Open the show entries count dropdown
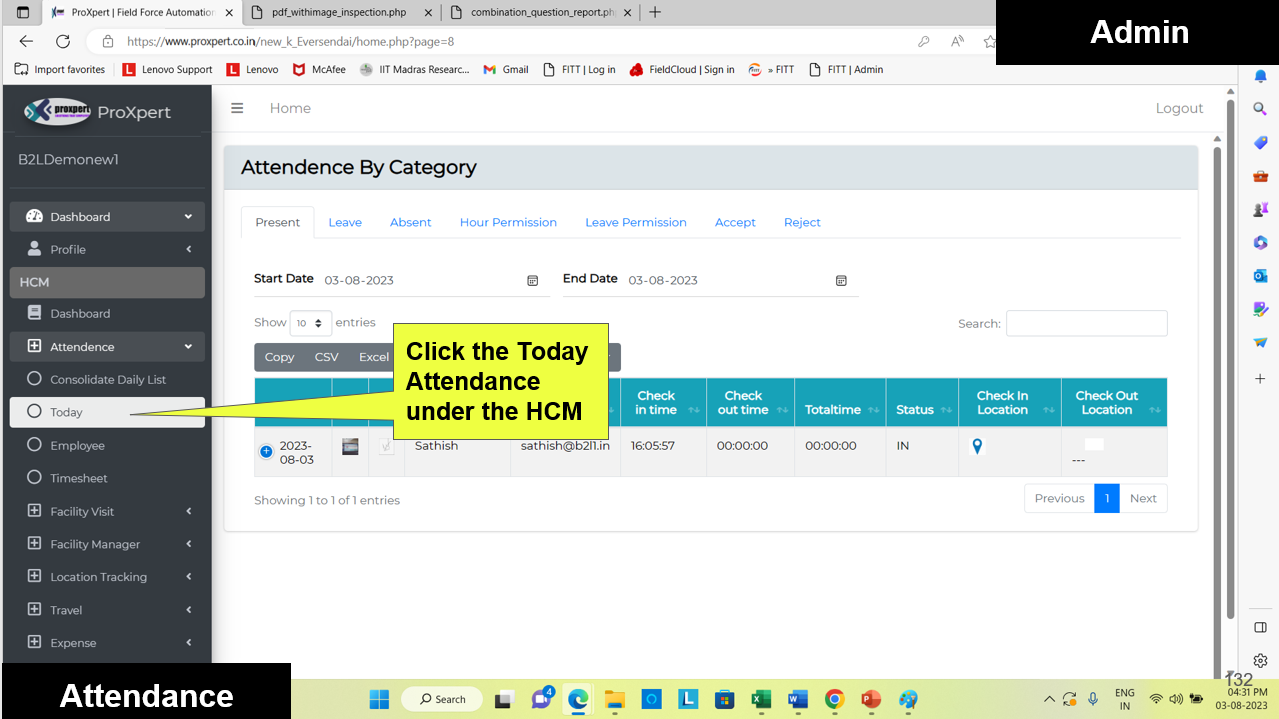 point(310,323)
